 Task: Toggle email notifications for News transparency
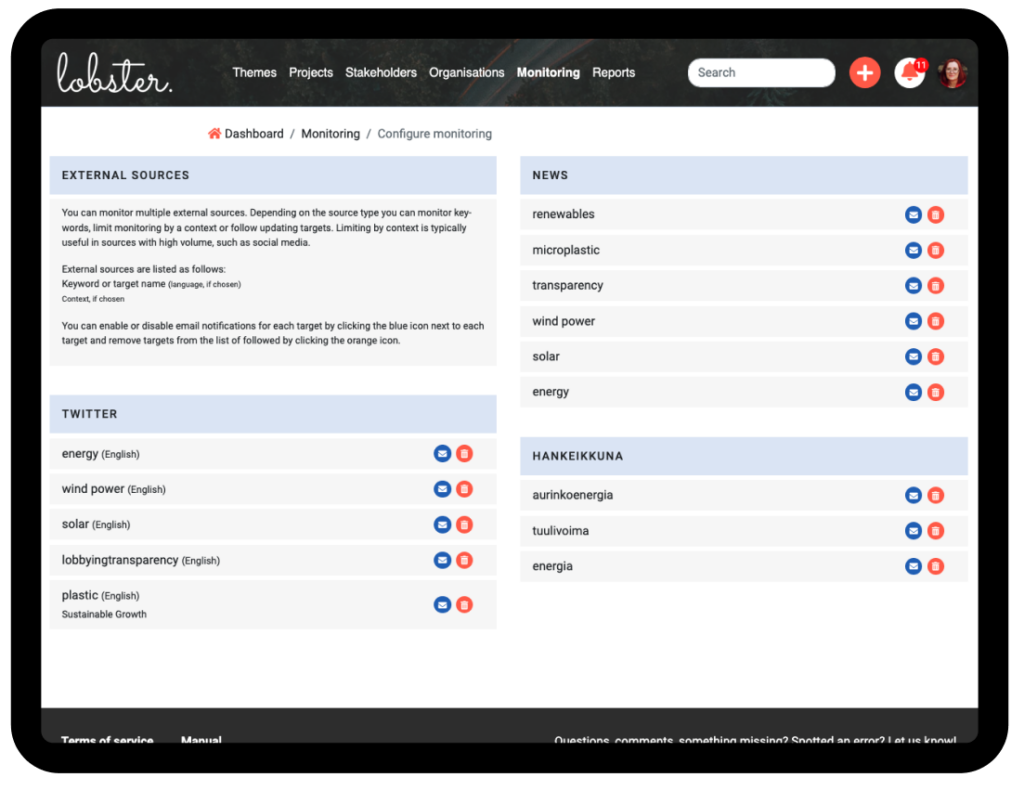(x=913, y=285)
